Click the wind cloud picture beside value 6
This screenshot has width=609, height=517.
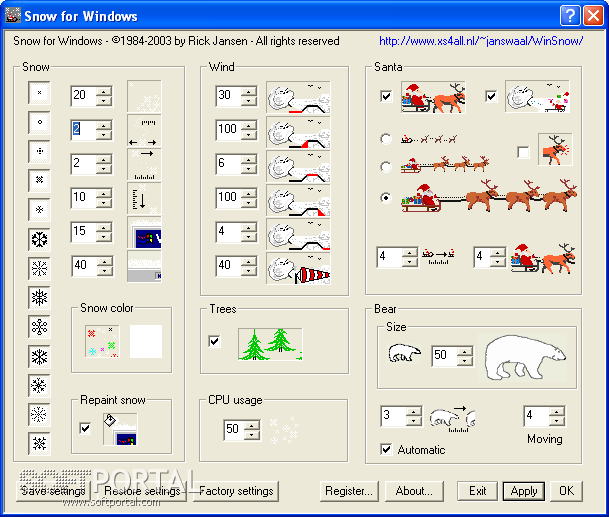pos(298,165)
